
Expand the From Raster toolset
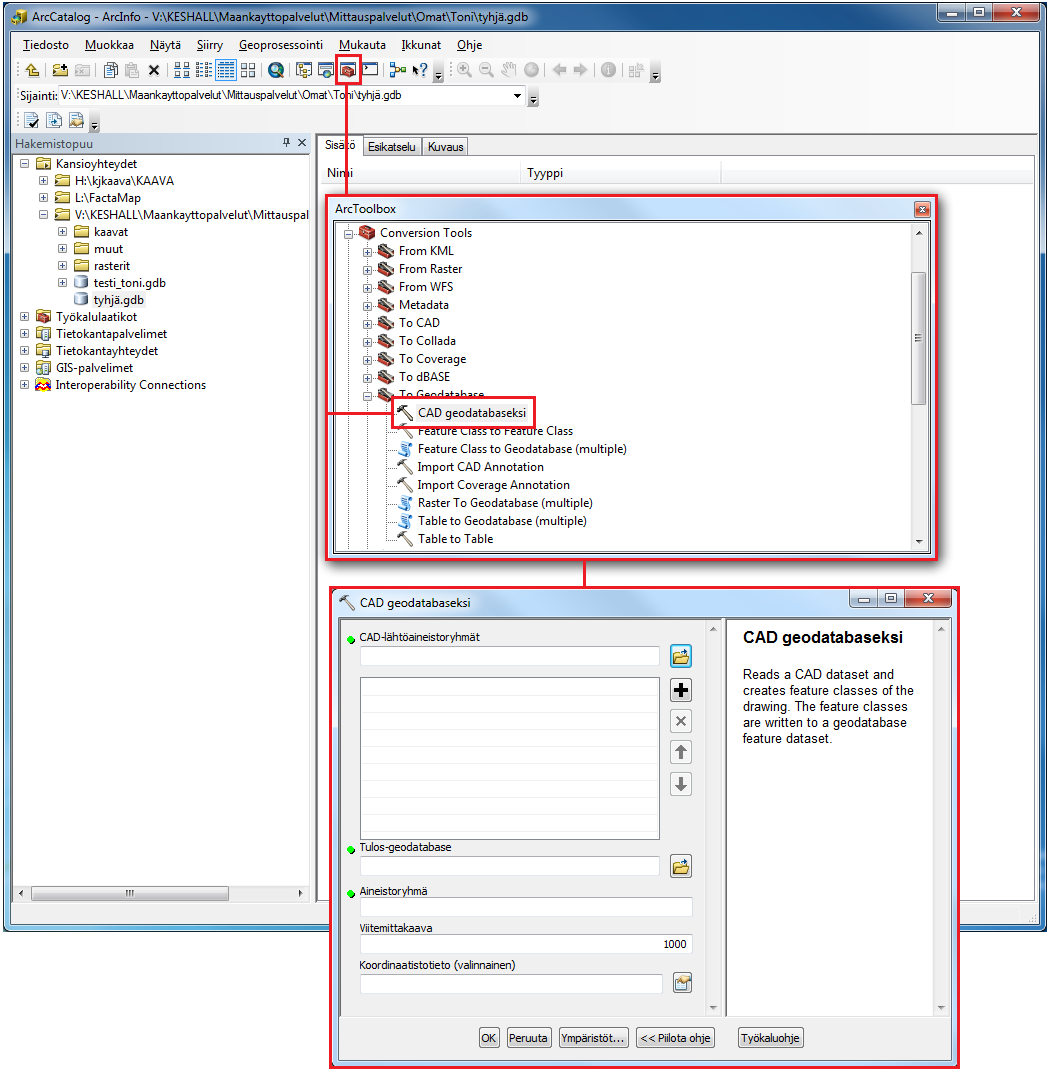(368, 270)
